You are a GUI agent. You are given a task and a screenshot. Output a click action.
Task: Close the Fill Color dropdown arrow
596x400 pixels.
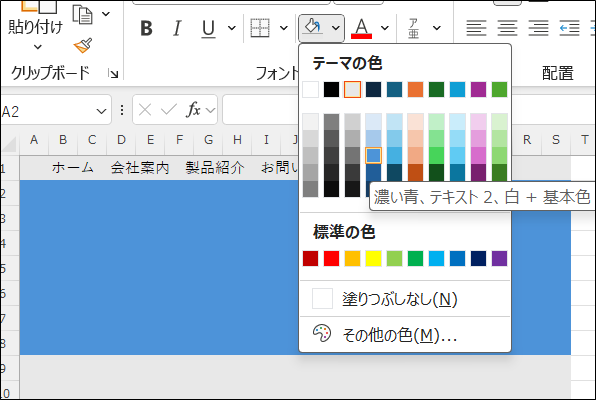335,28
